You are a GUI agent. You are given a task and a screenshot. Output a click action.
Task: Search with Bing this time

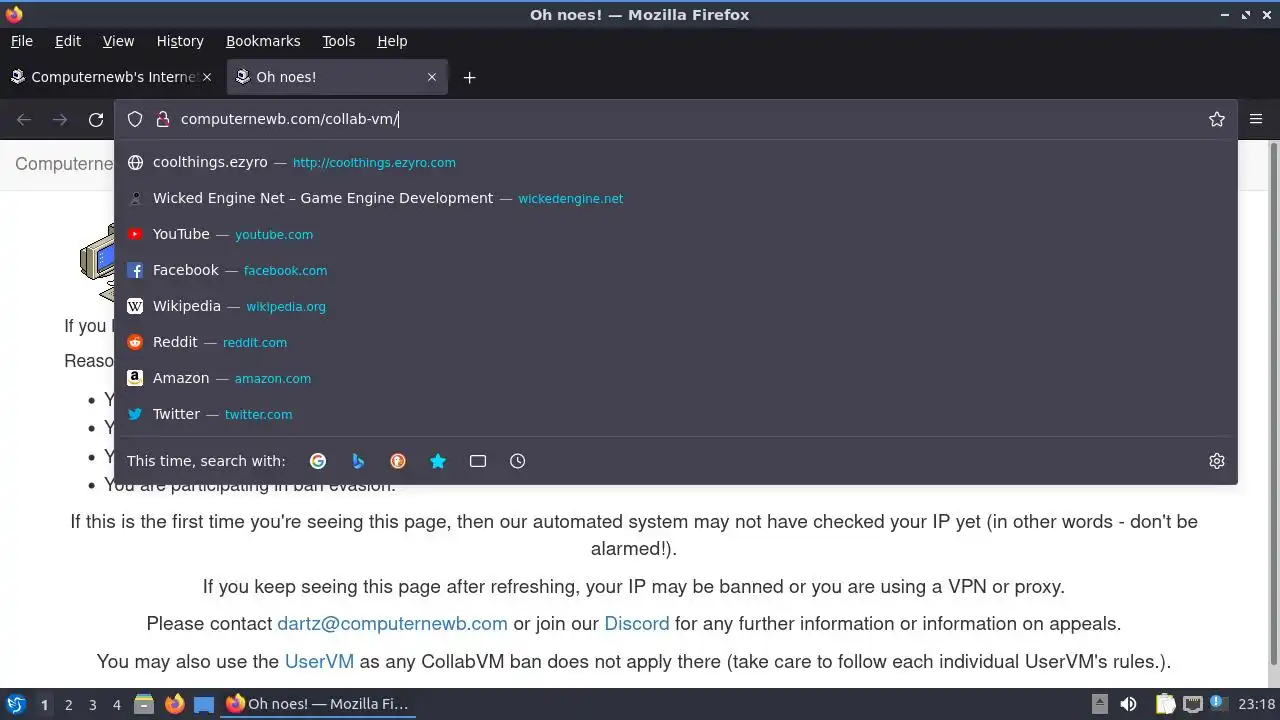click(358, 461)
